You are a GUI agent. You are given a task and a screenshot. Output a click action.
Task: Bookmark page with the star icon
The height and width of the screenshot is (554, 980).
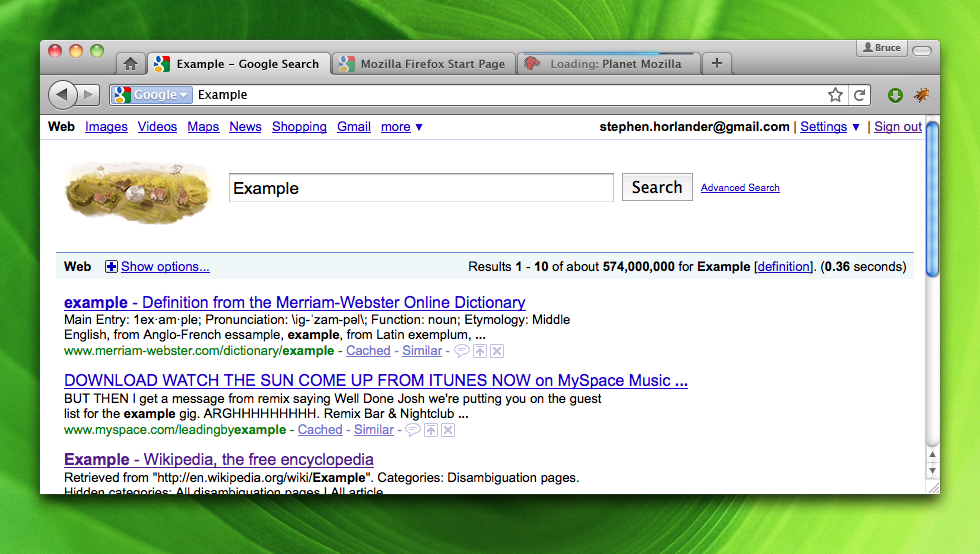pos(835,95)
